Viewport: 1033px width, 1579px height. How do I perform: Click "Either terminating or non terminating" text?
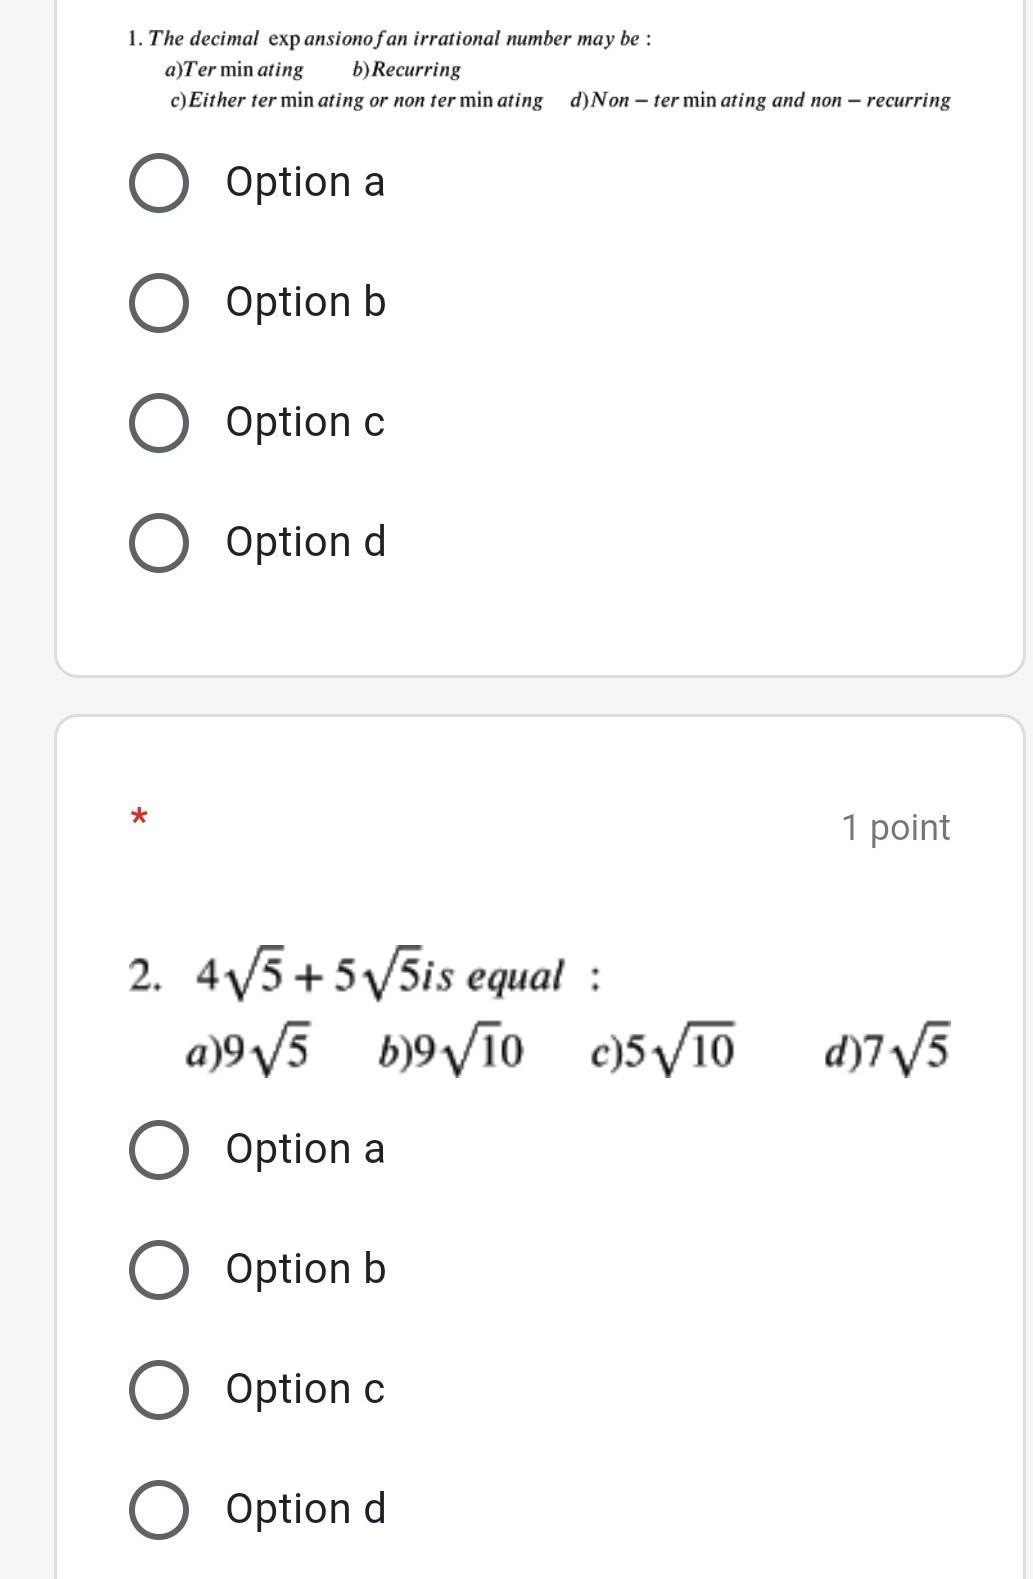[357, 101]
